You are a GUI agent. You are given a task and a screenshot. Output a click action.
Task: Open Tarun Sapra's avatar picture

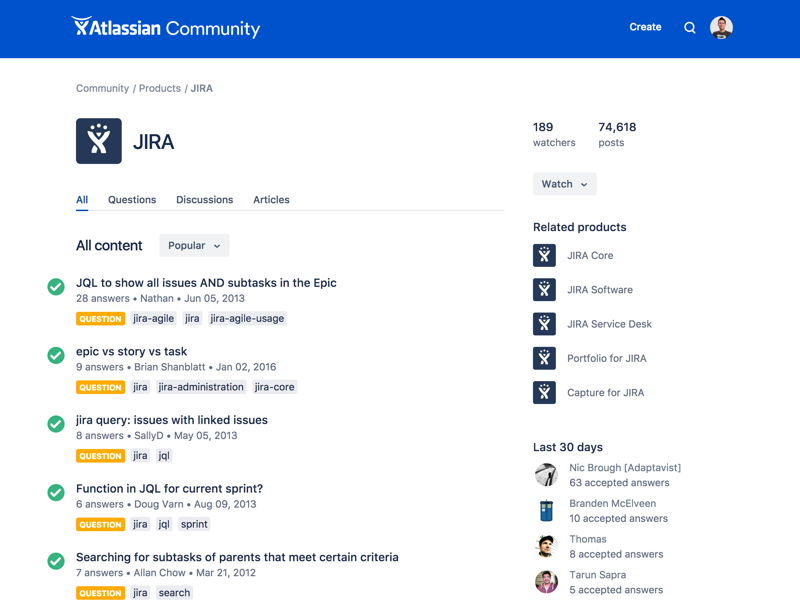pyautogui.click(x=546, y=582)
